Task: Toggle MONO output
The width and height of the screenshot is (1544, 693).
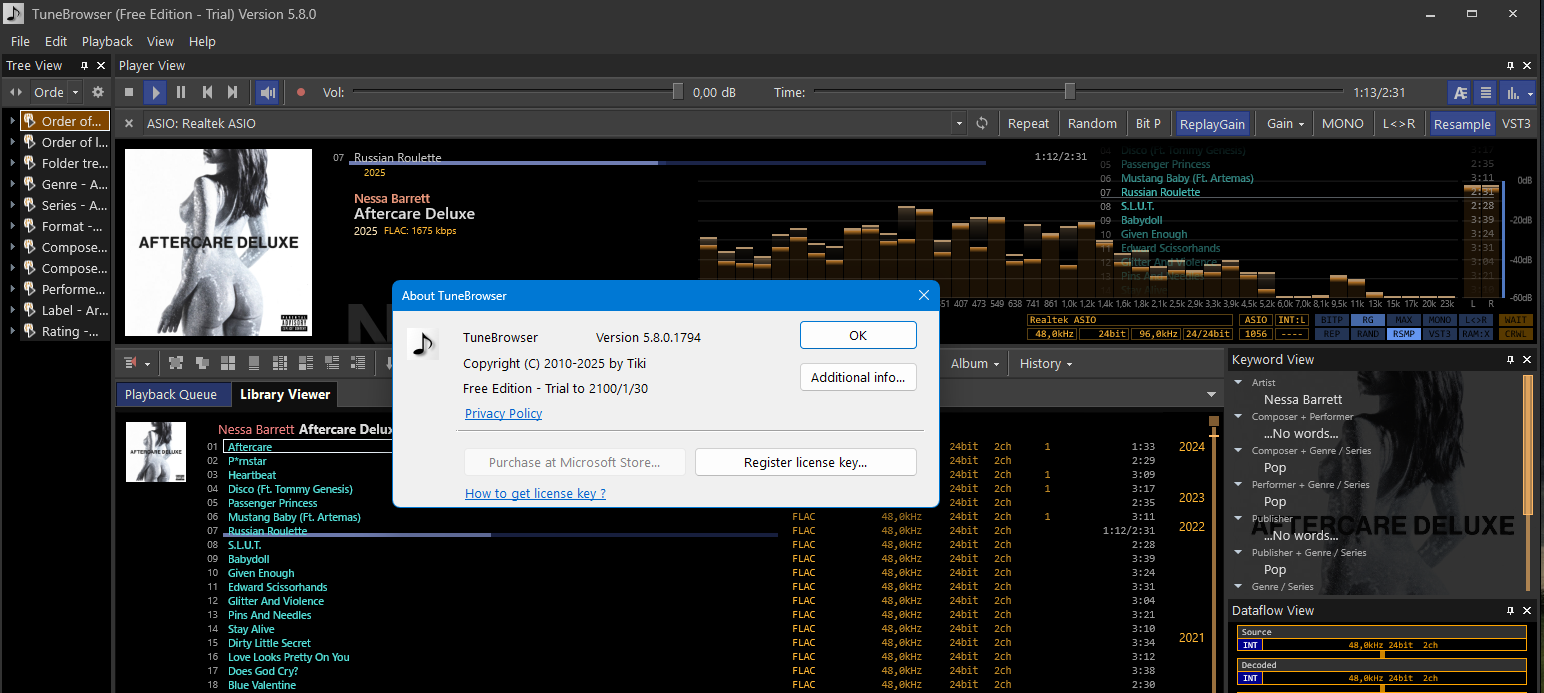Action: 1342,124
